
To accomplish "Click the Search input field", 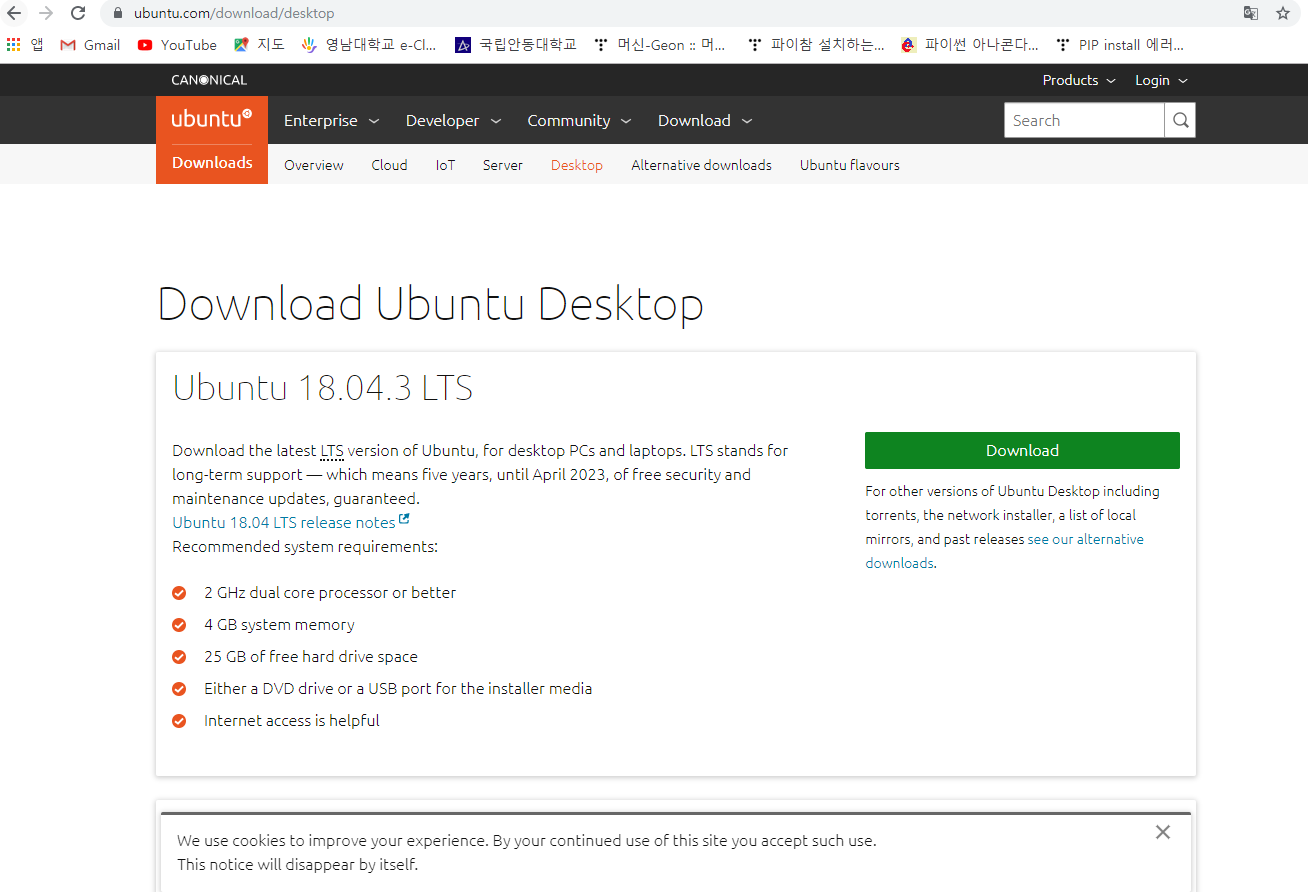I will [1084, 121].
